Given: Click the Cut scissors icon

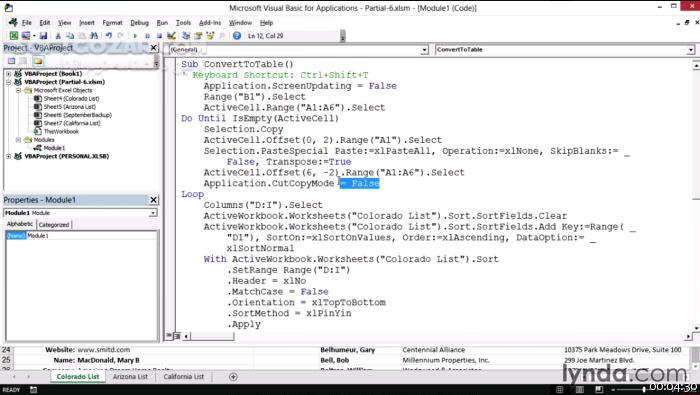Looking at the screenshot, I should click(58, 36).
